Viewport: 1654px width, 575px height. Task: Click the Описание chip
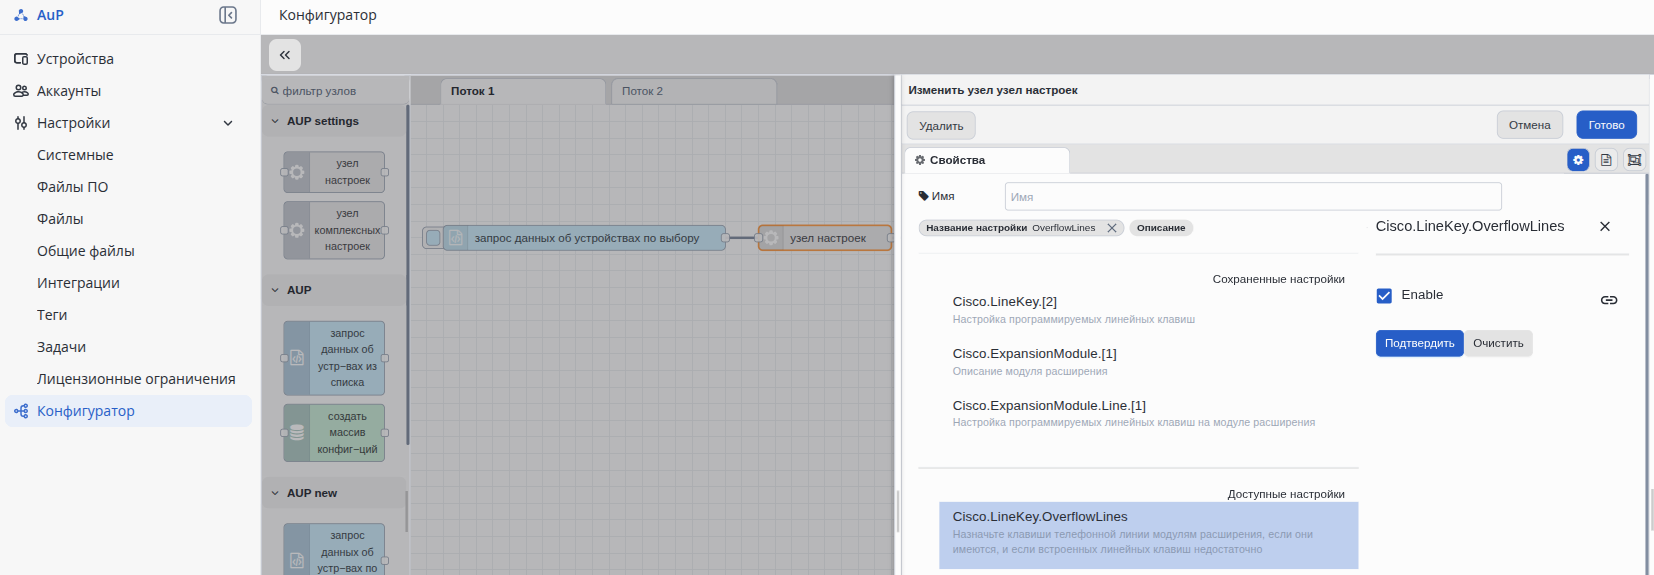click(x=1161, y=228)
